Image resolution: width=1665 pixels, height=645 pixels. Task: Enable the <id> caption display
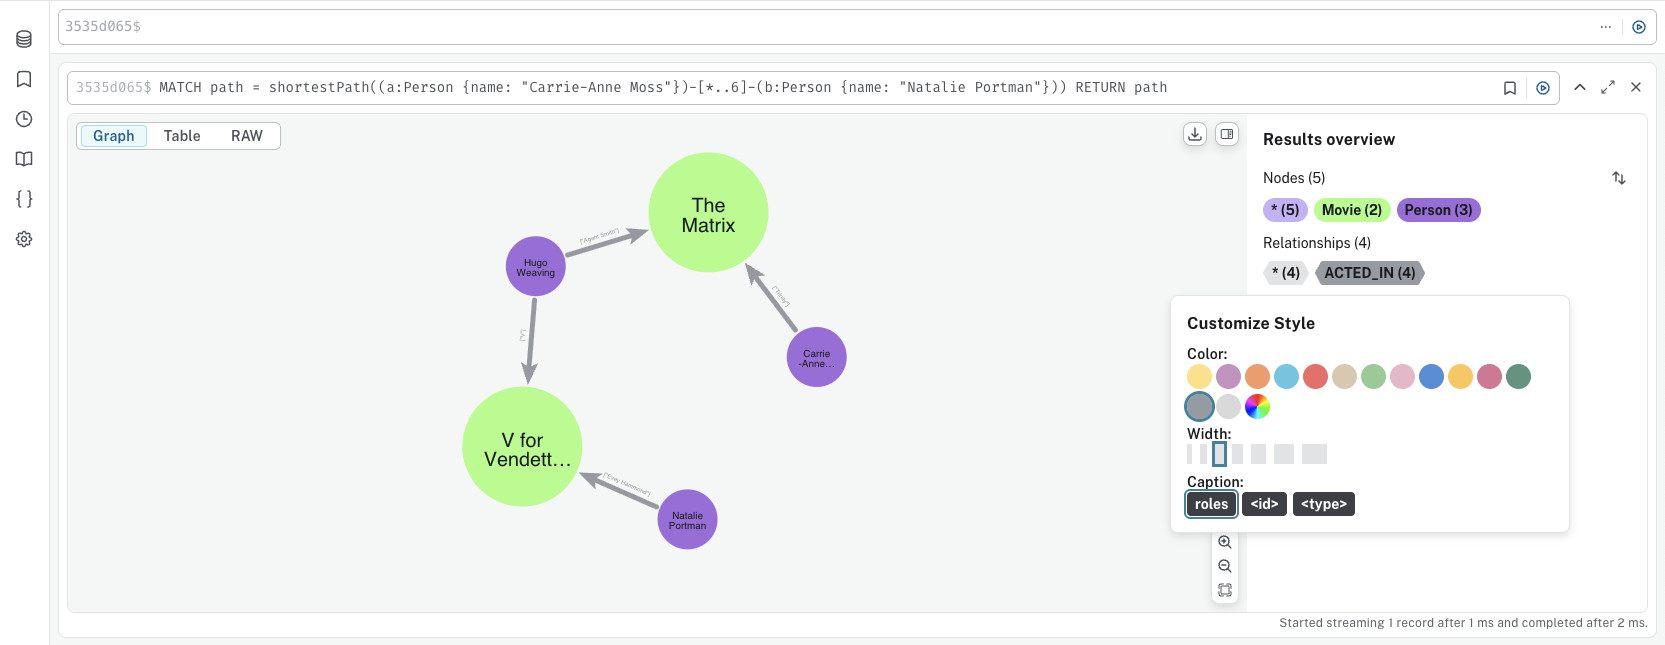(1263, 504)
